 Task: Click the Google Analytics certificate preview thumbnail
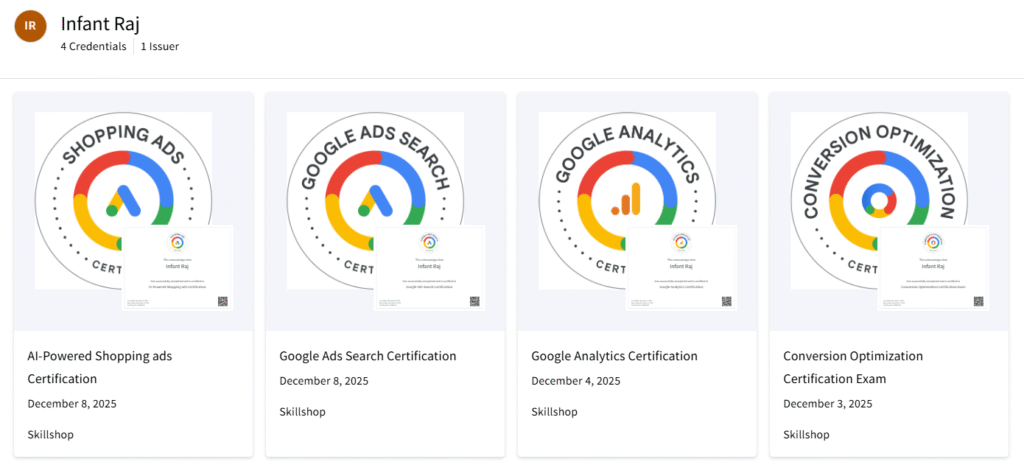point(681,268)
